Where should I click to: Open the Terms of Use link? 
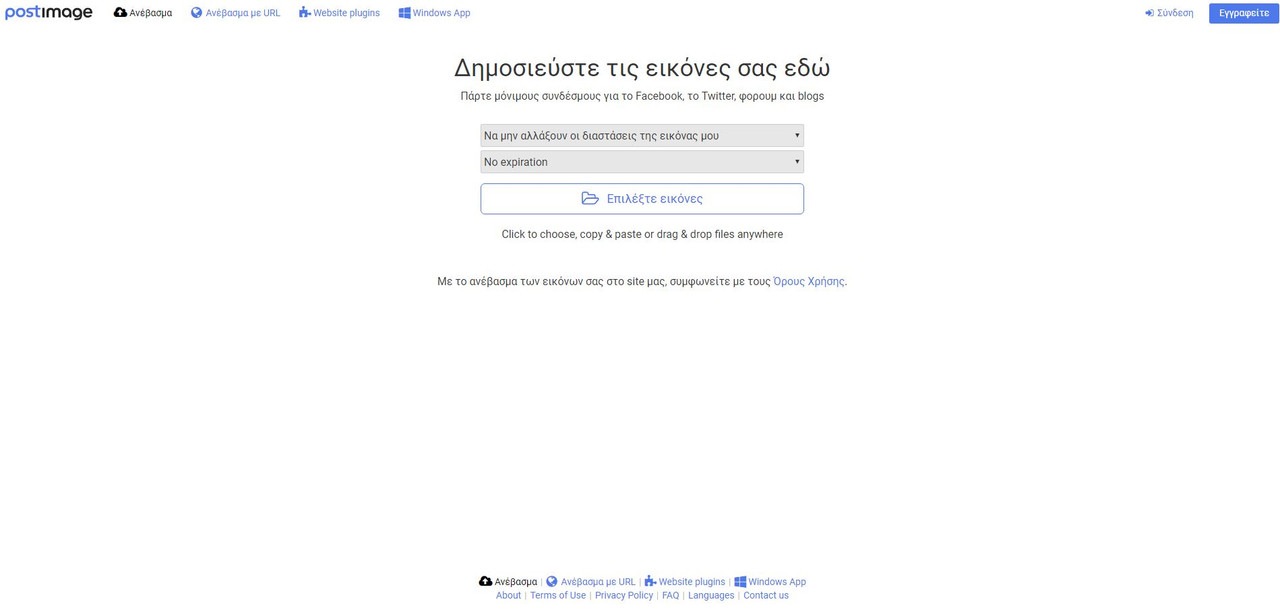pos(558,596)
